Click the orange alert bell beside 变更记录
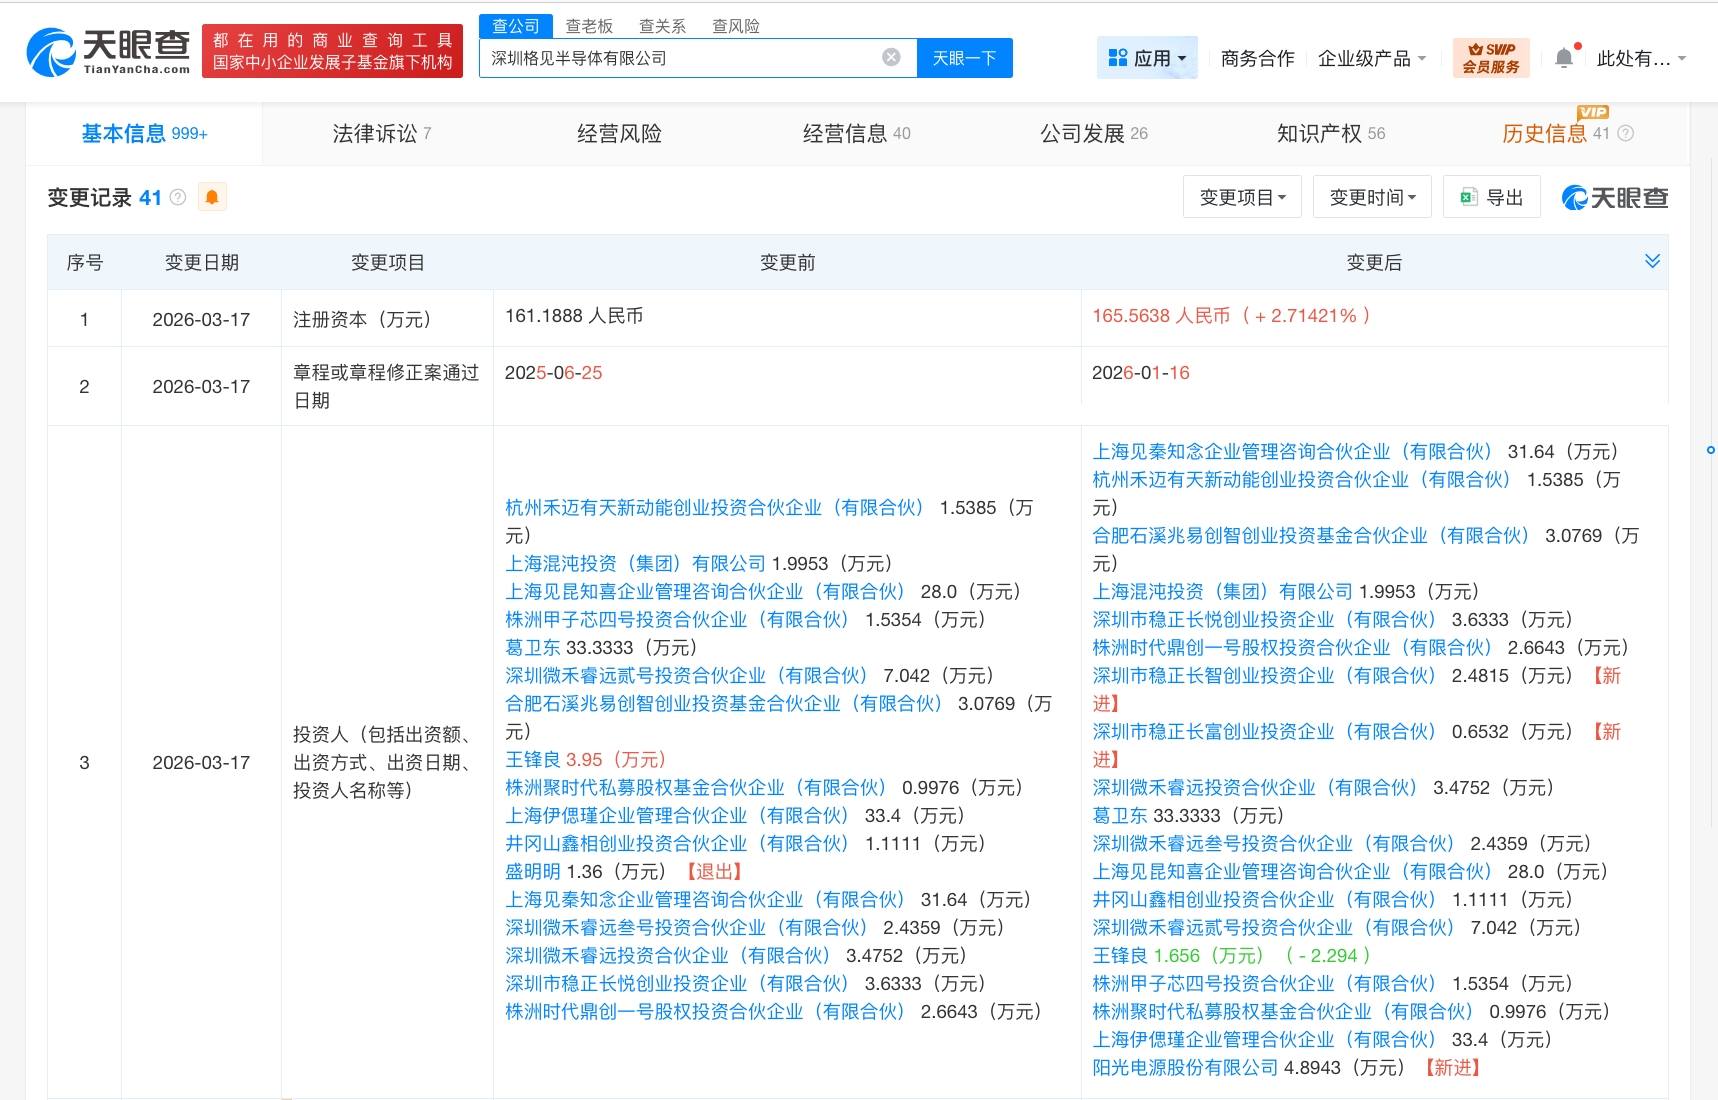 coord(212,197)
